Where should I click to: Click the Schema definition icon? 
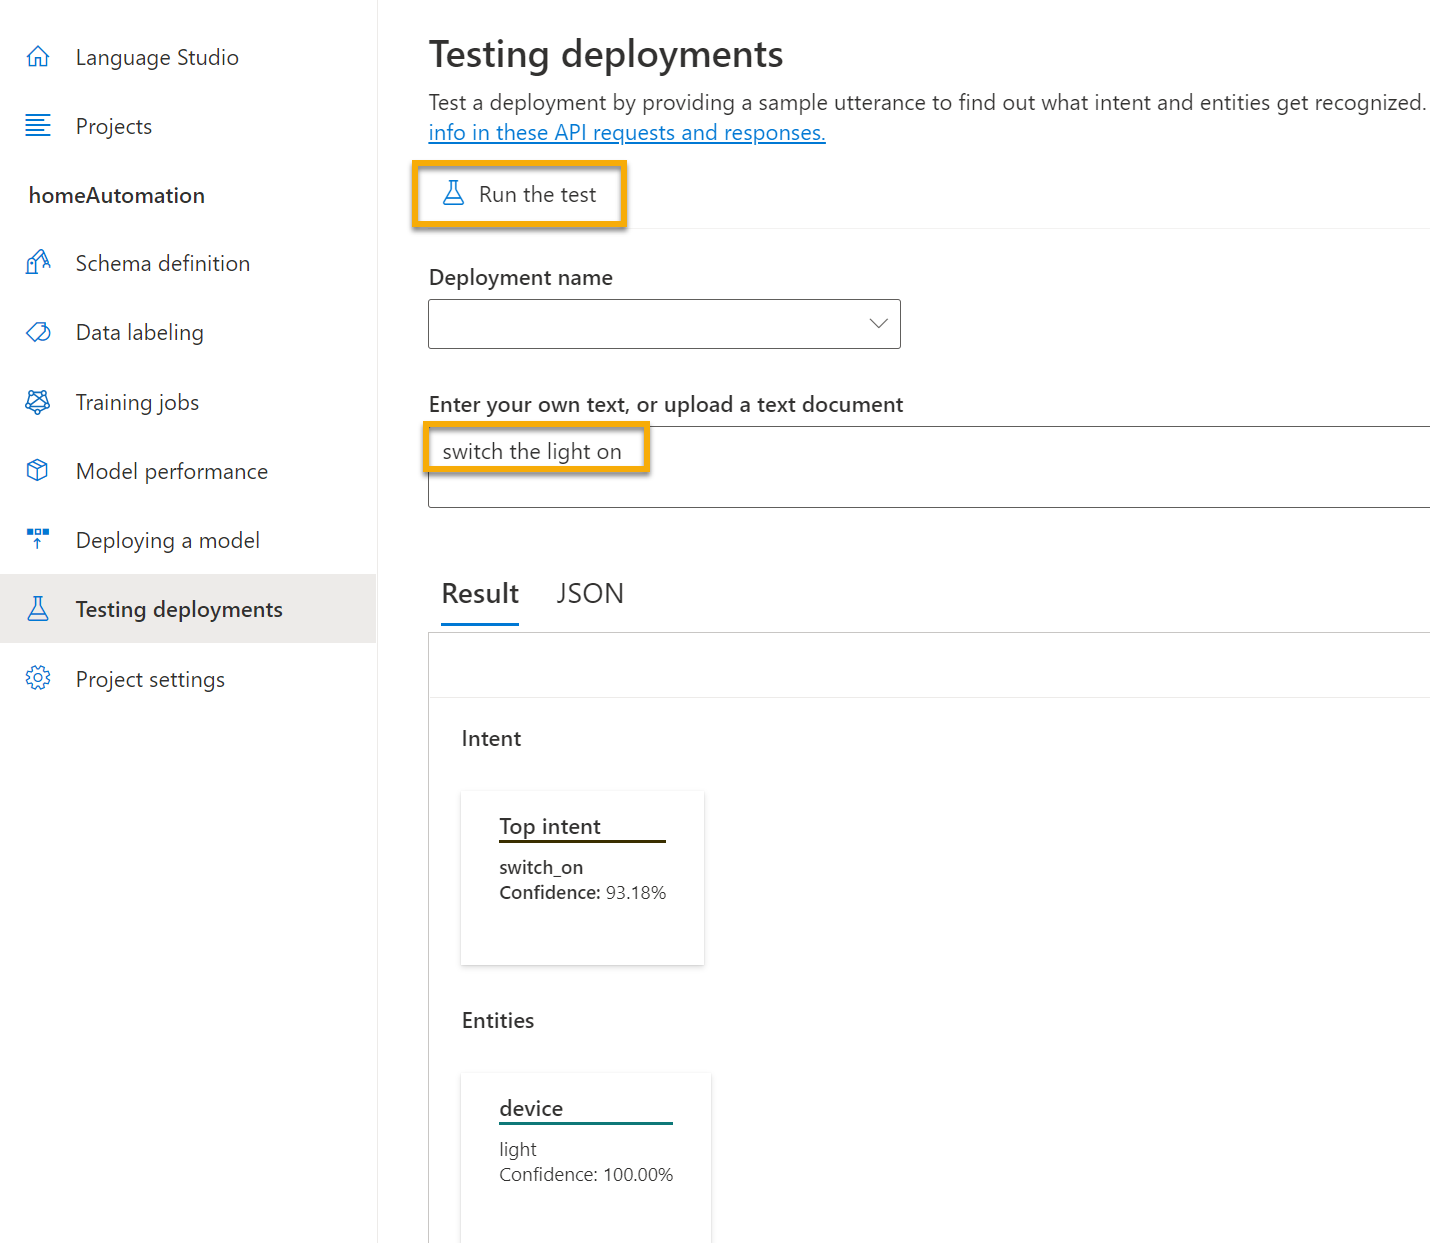[38, 263]
